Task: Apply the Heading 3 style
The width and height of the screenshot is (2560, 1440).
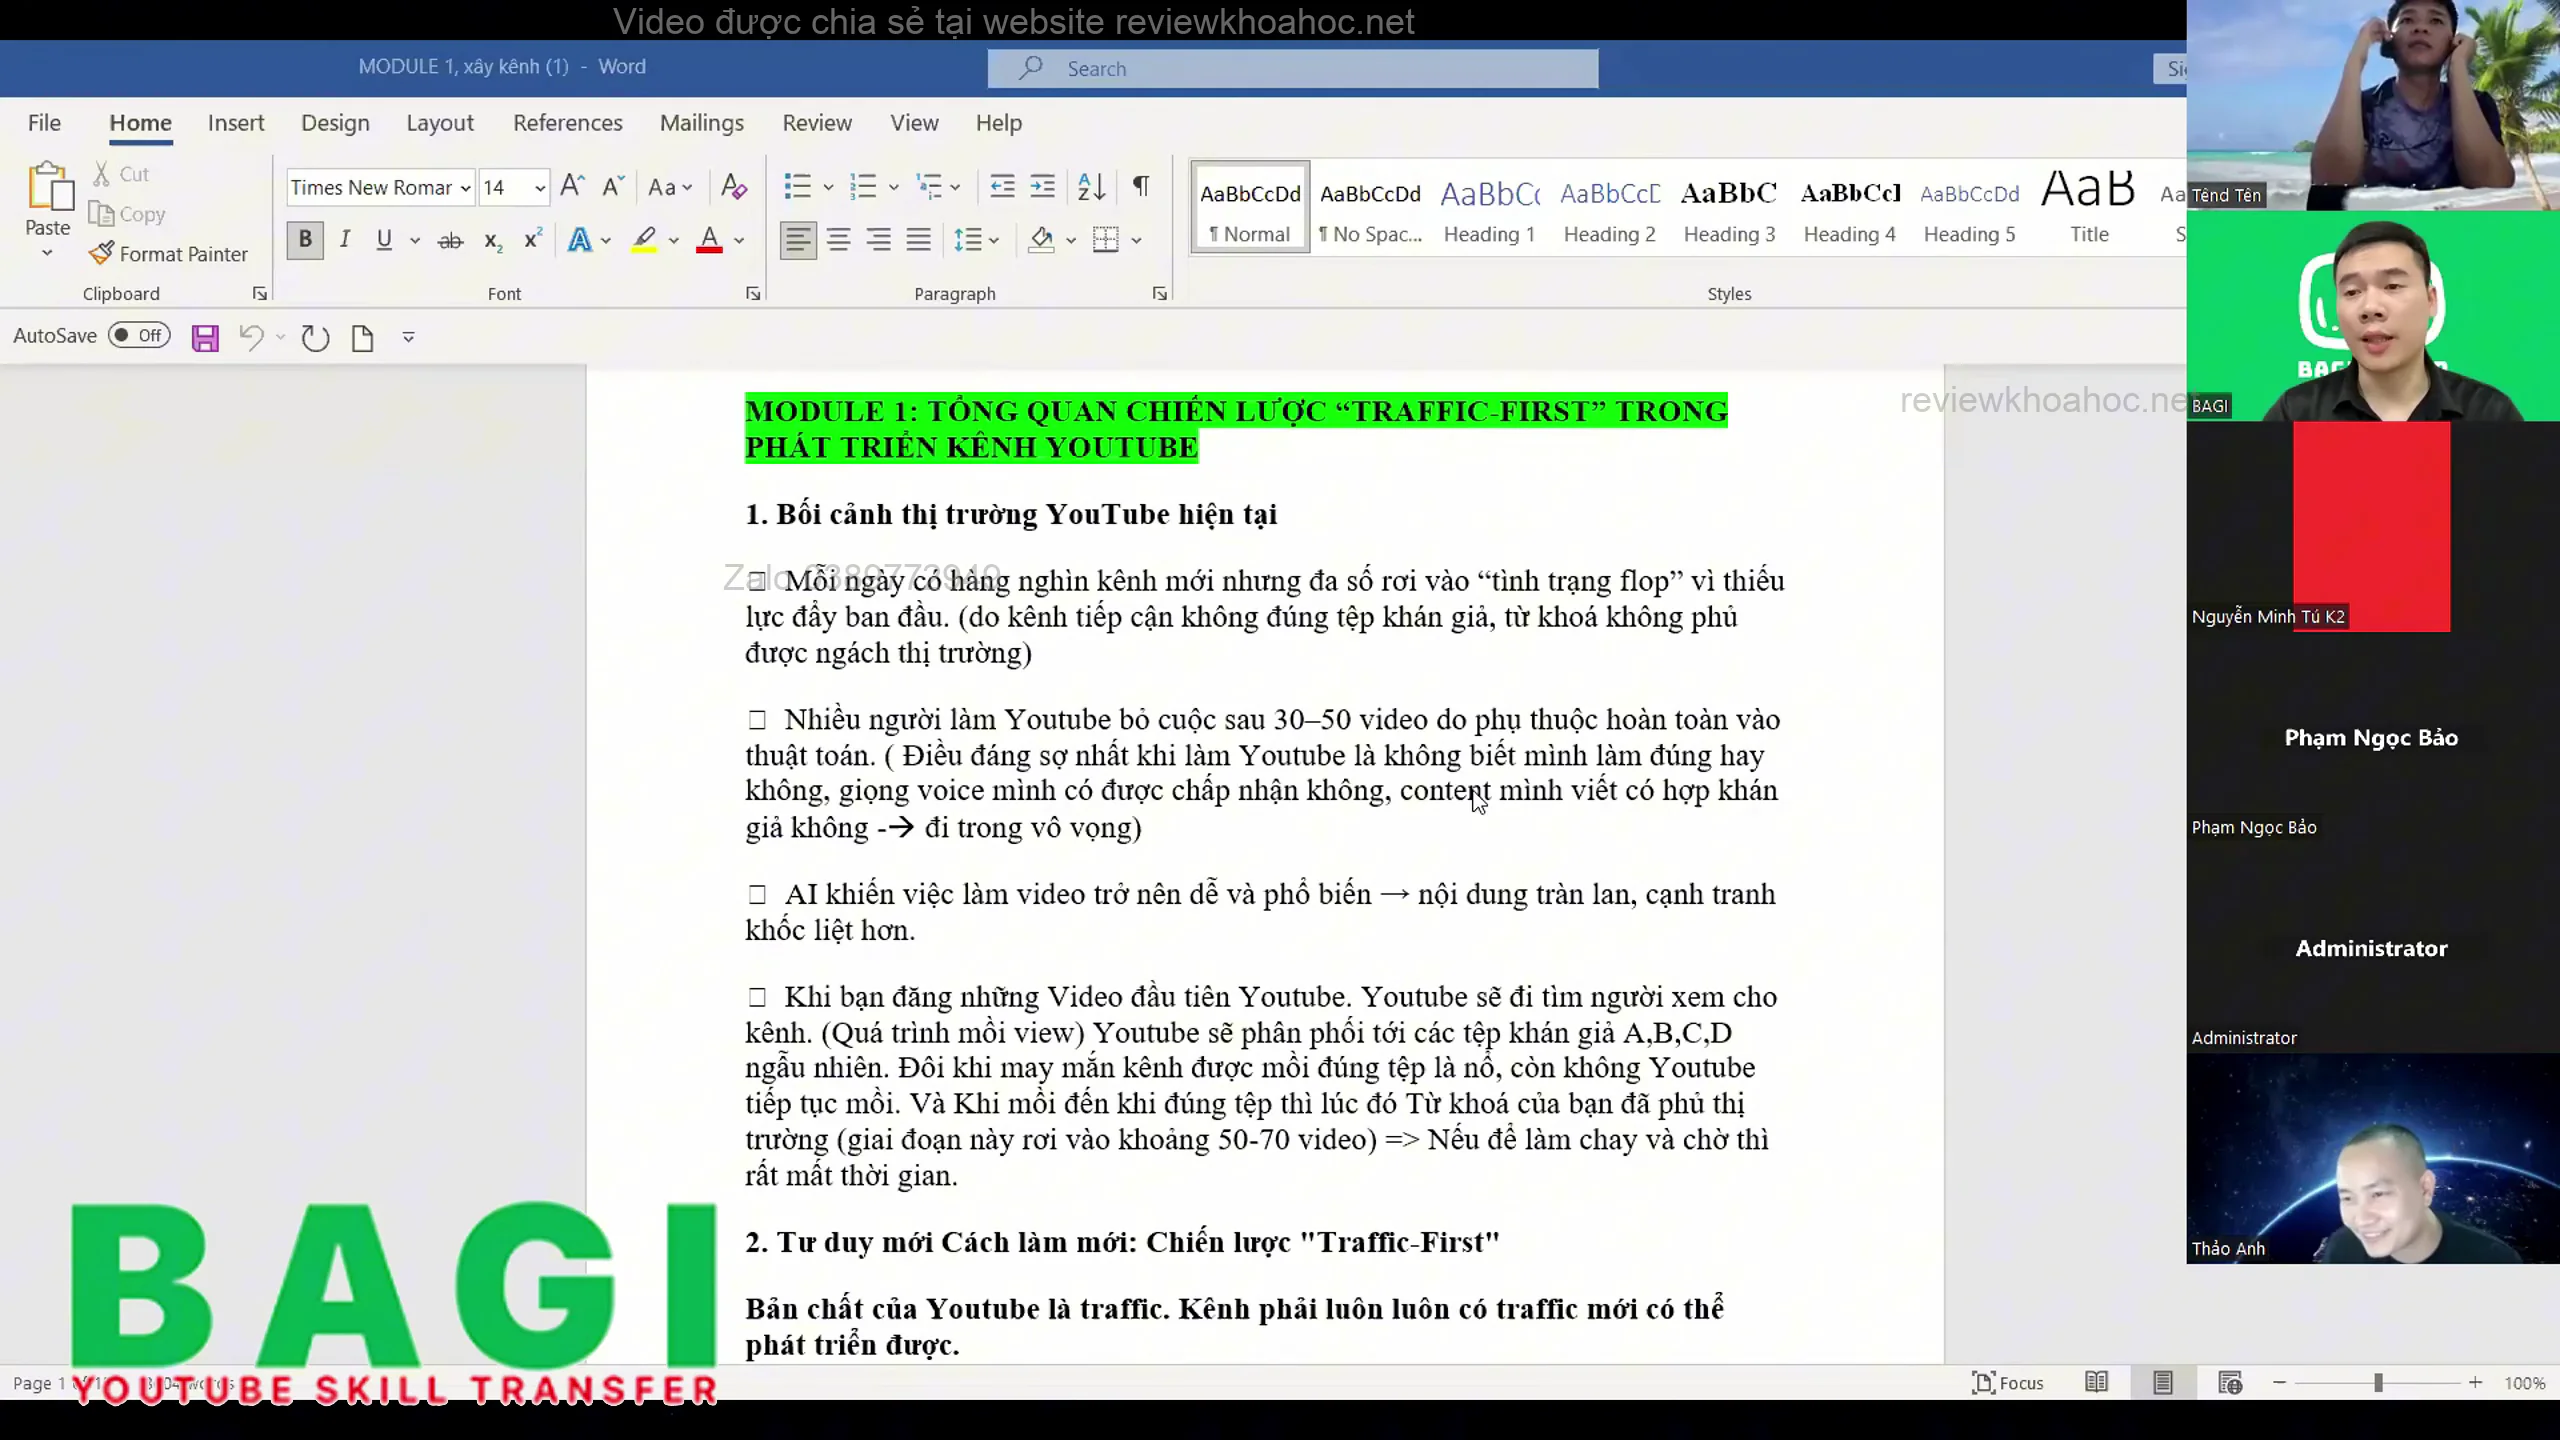Action: coord(1729,208)
